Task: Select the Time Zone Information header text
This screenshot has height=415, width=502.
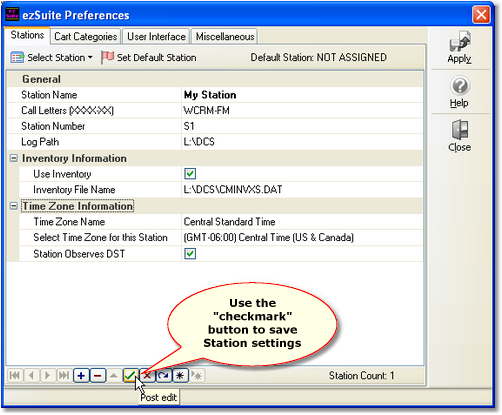Action: coord(78,206)
